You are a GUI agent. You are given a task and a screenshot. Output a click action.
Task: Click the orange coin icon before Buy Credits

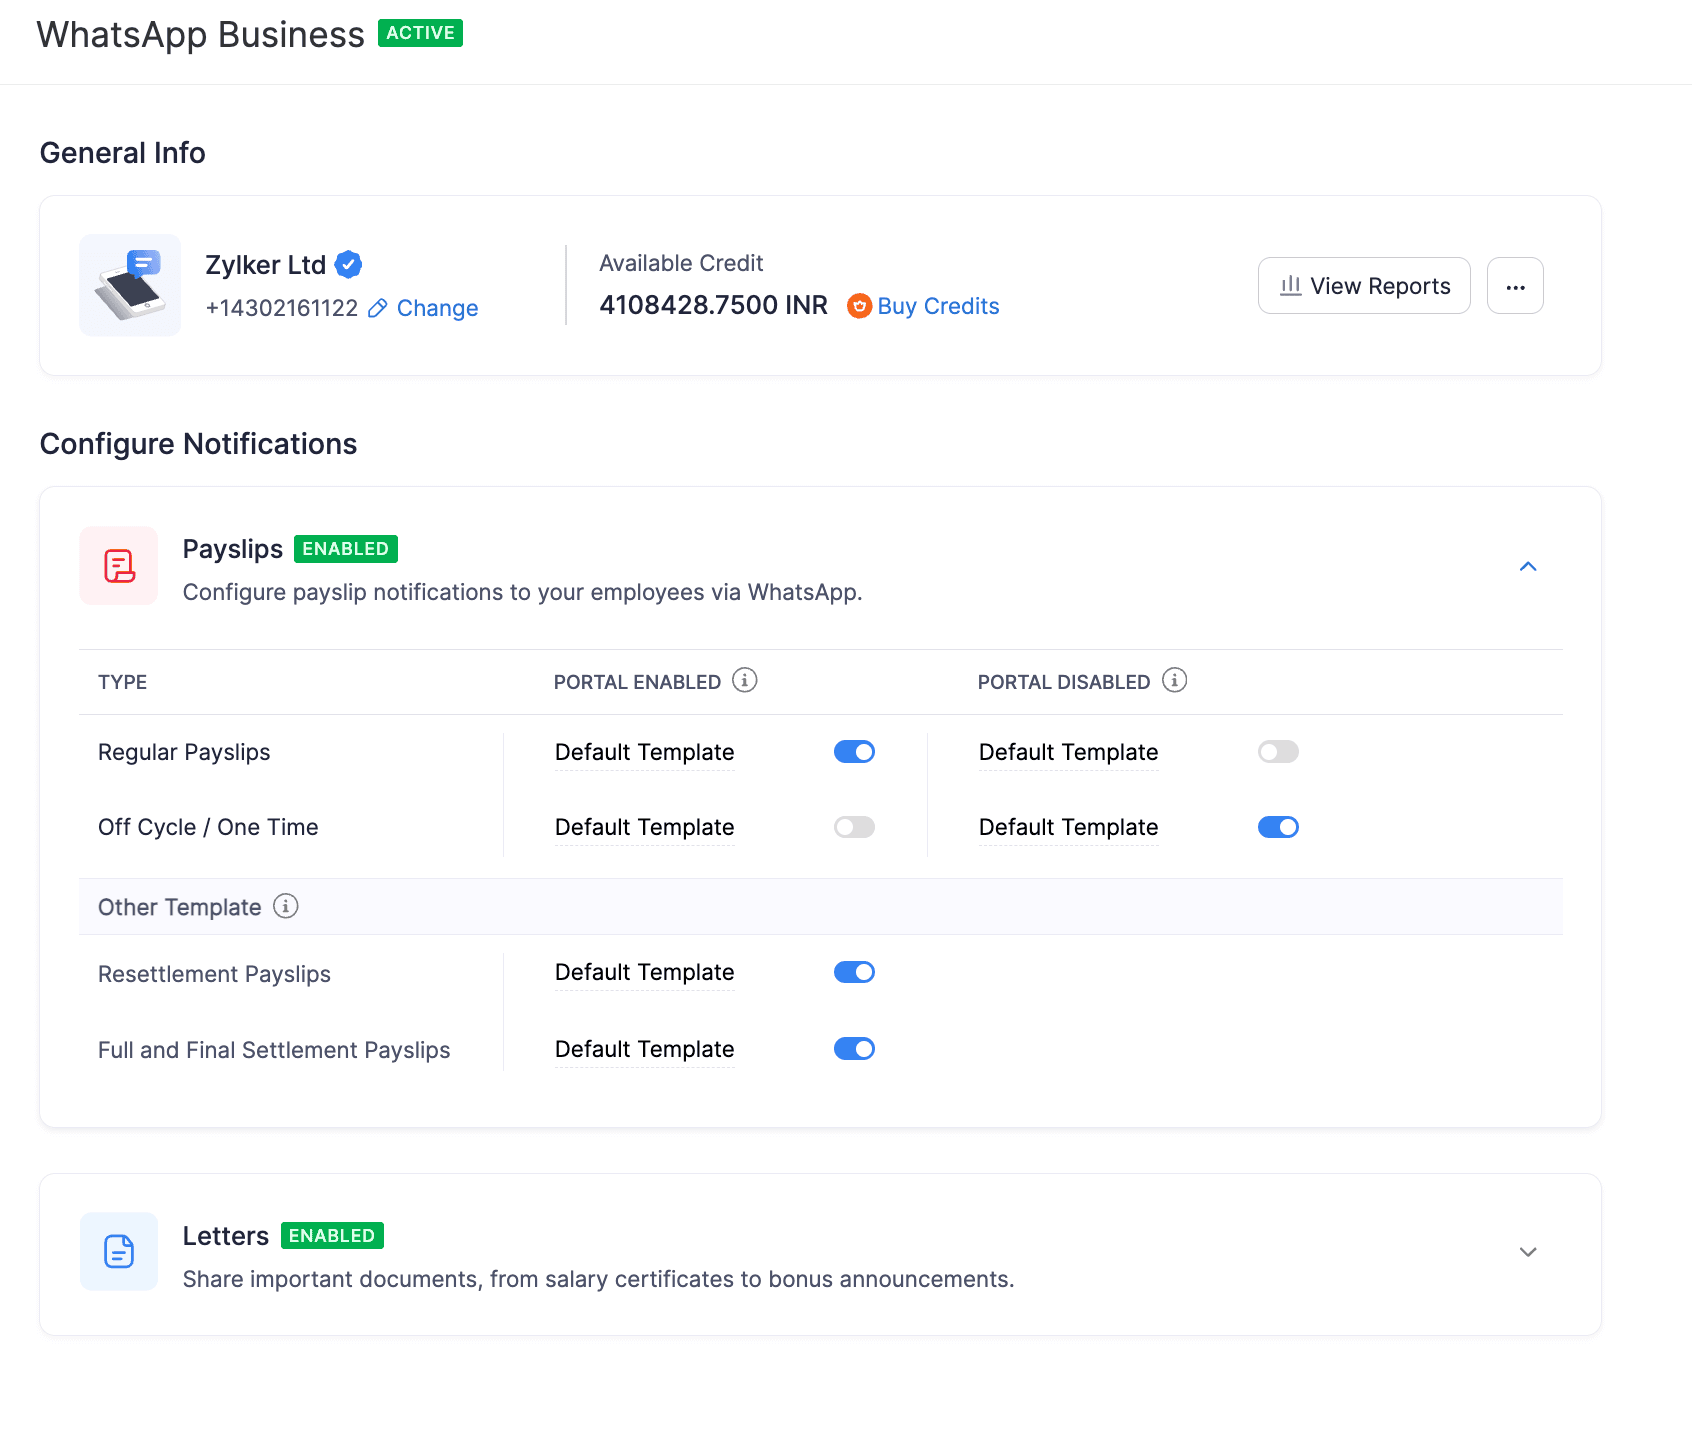click(858, 306)
